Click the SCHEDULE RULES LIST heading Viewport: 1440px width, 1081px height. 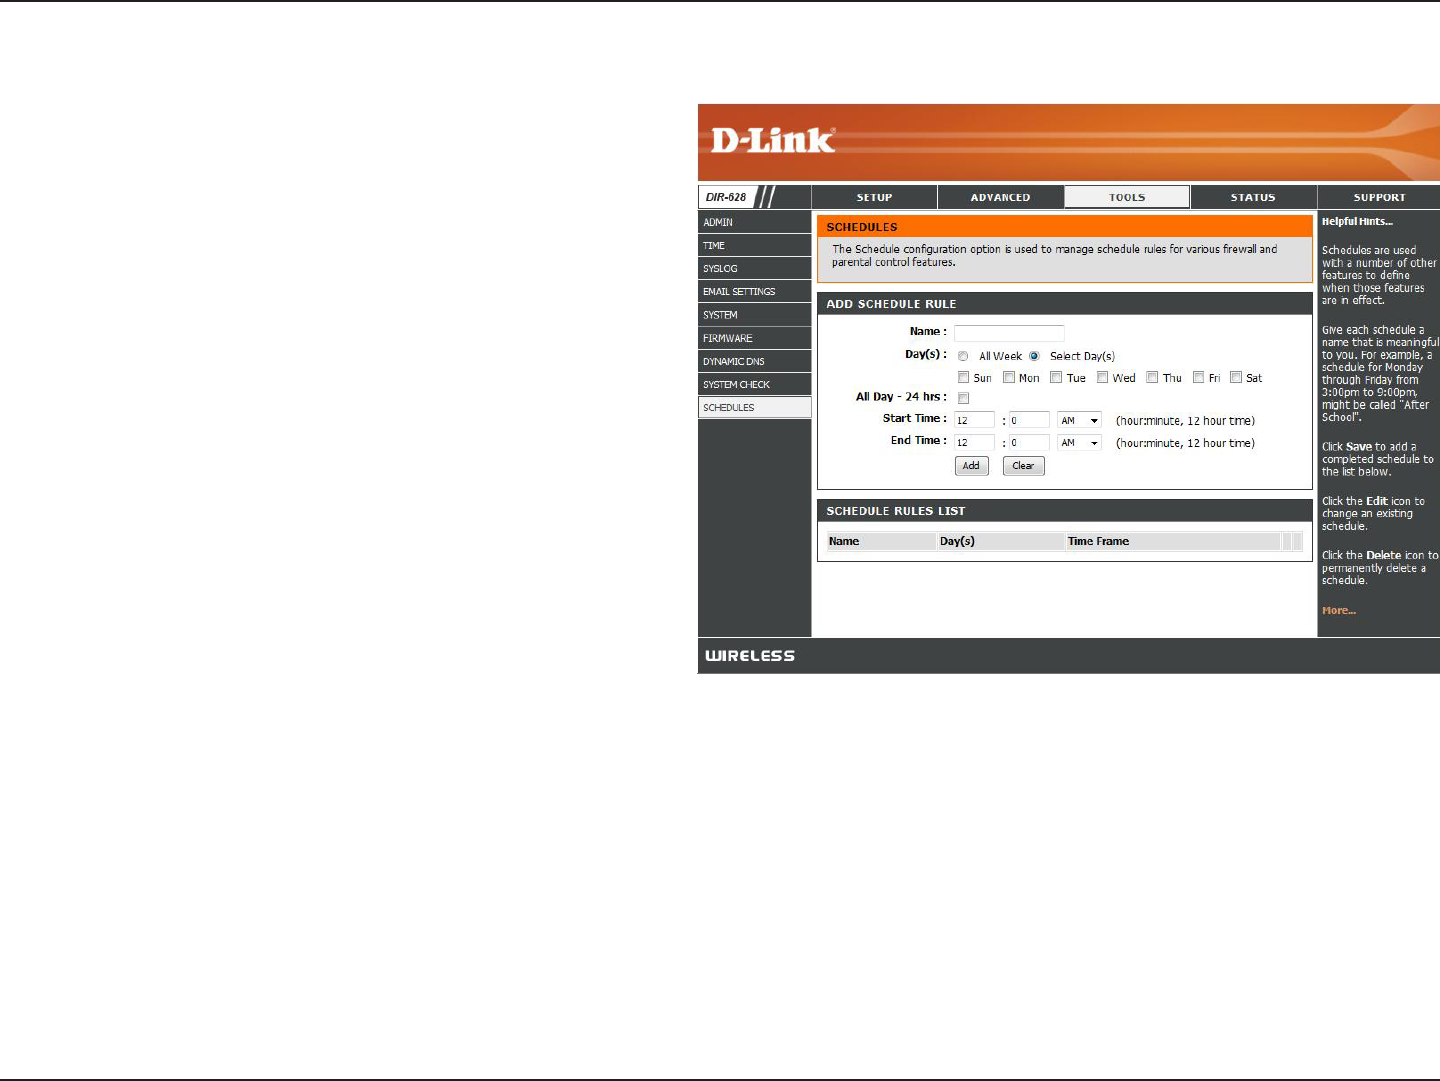896,511
